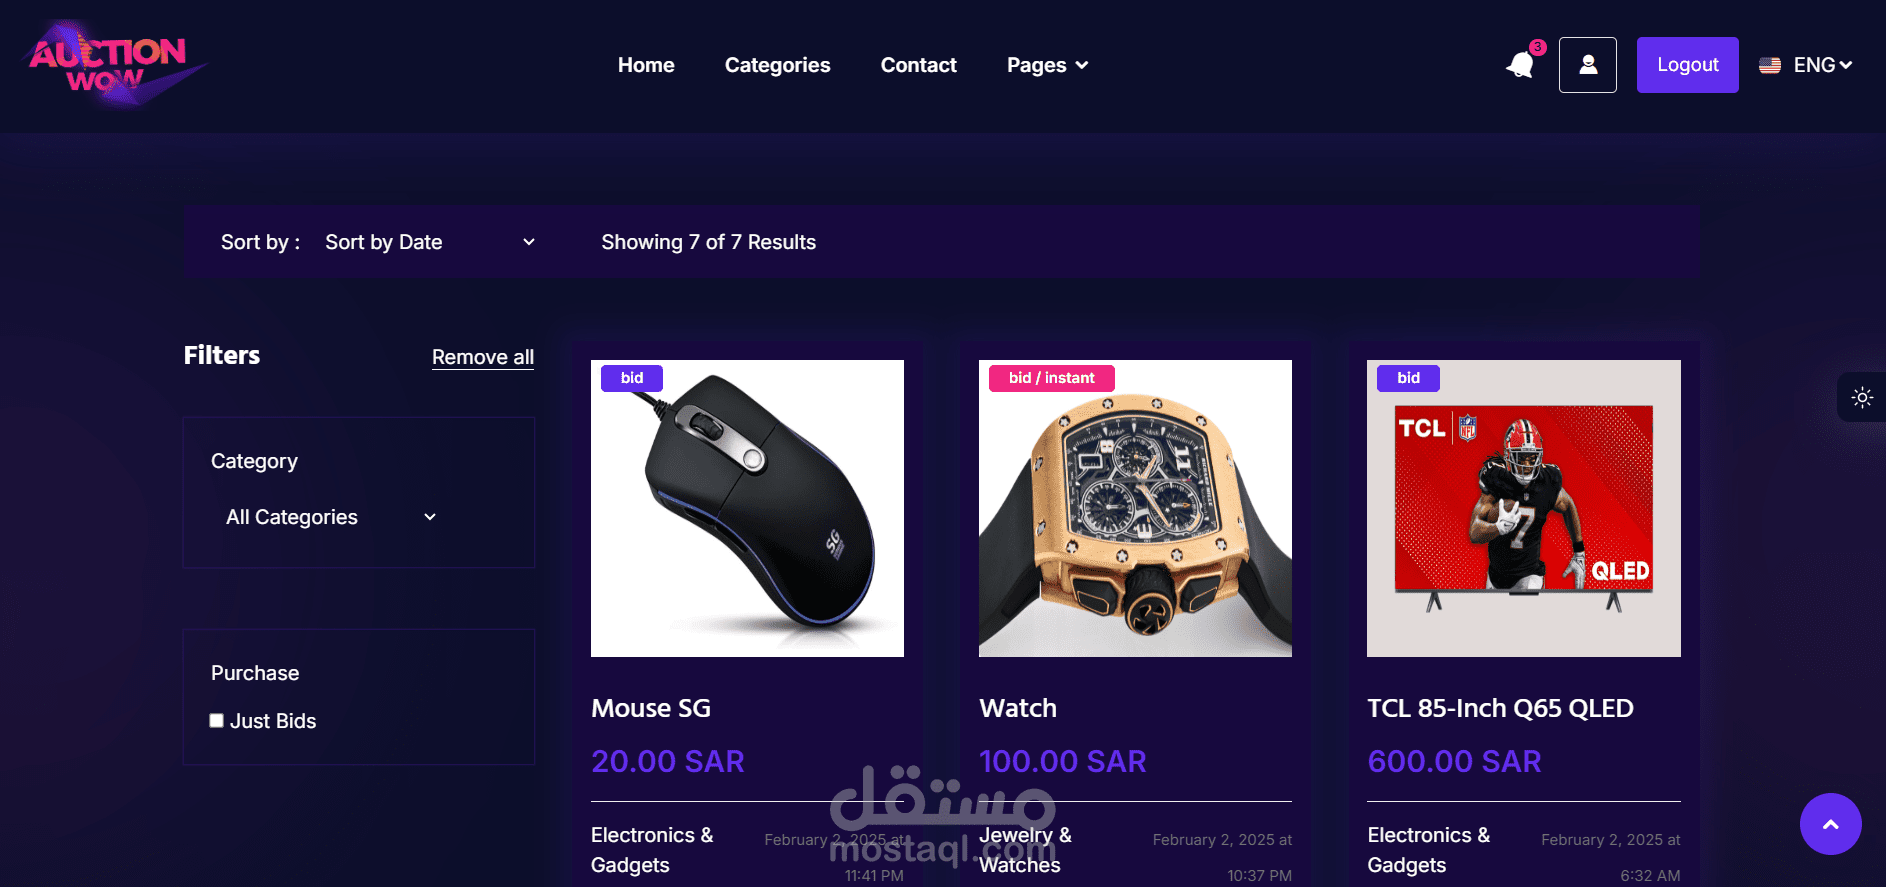Click the Remove all filters link

point(483,357)
